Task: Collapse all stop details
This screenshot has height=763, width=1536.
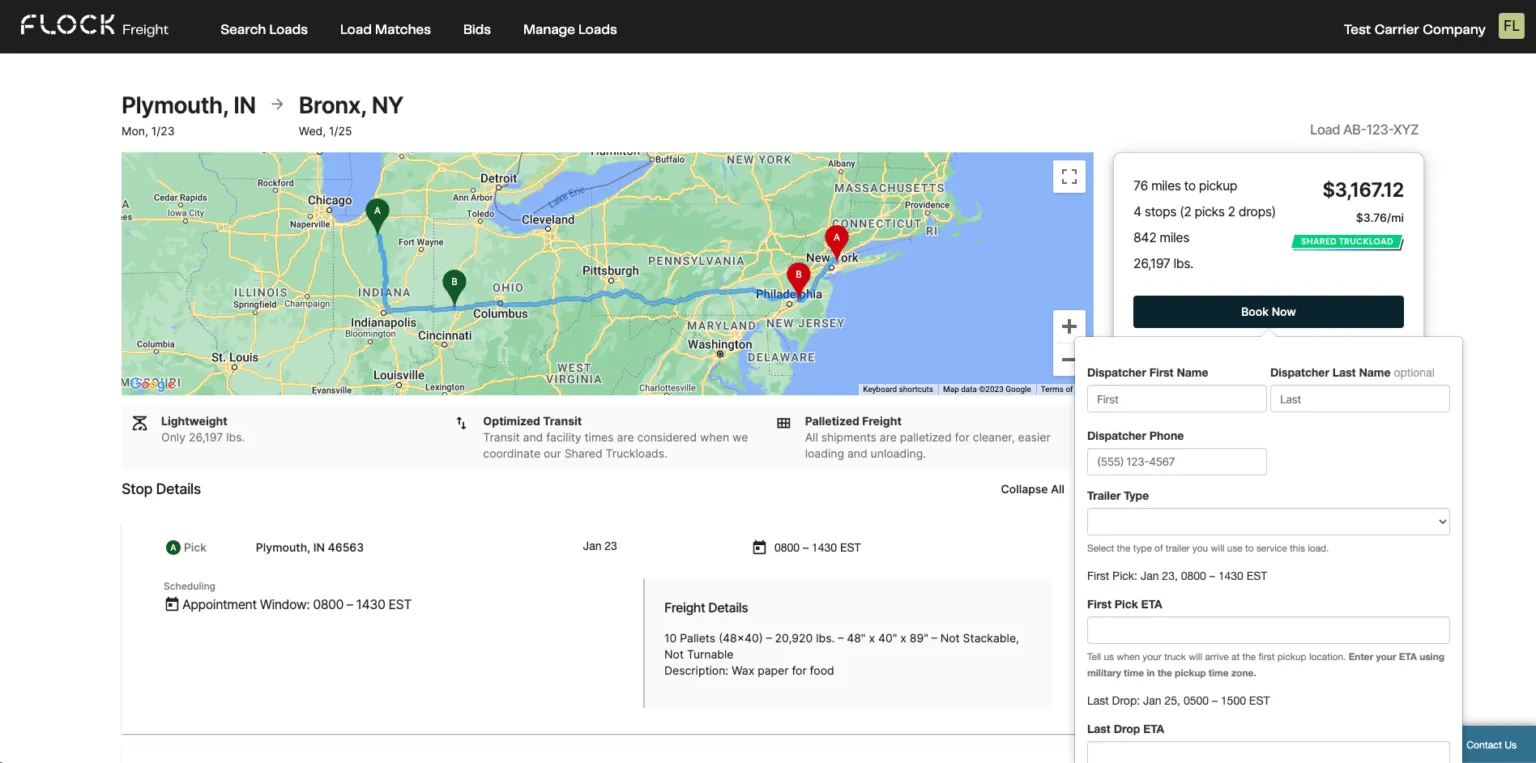Action: pos(1032,489)
